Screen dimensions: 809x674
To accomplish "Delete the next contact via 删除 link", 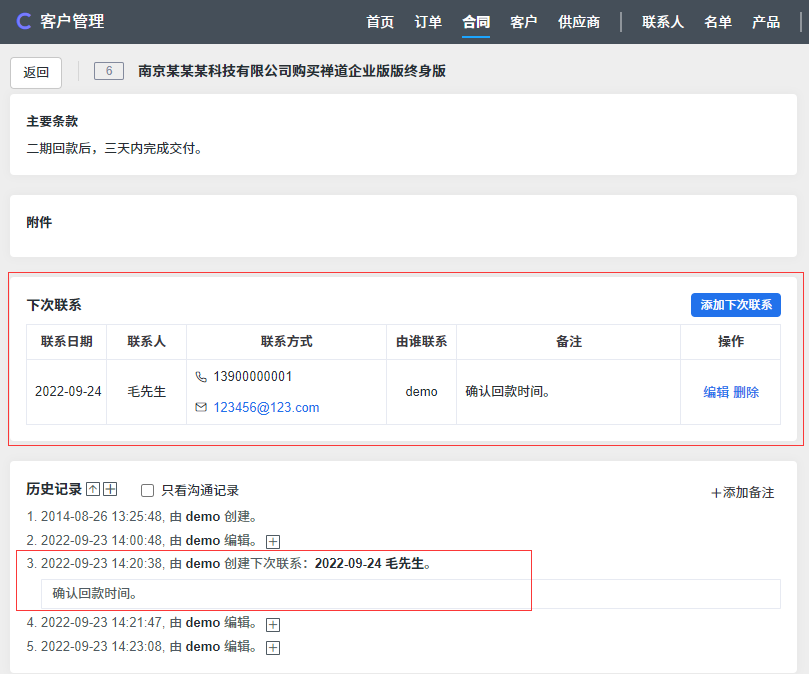I will tap(746, 392).
